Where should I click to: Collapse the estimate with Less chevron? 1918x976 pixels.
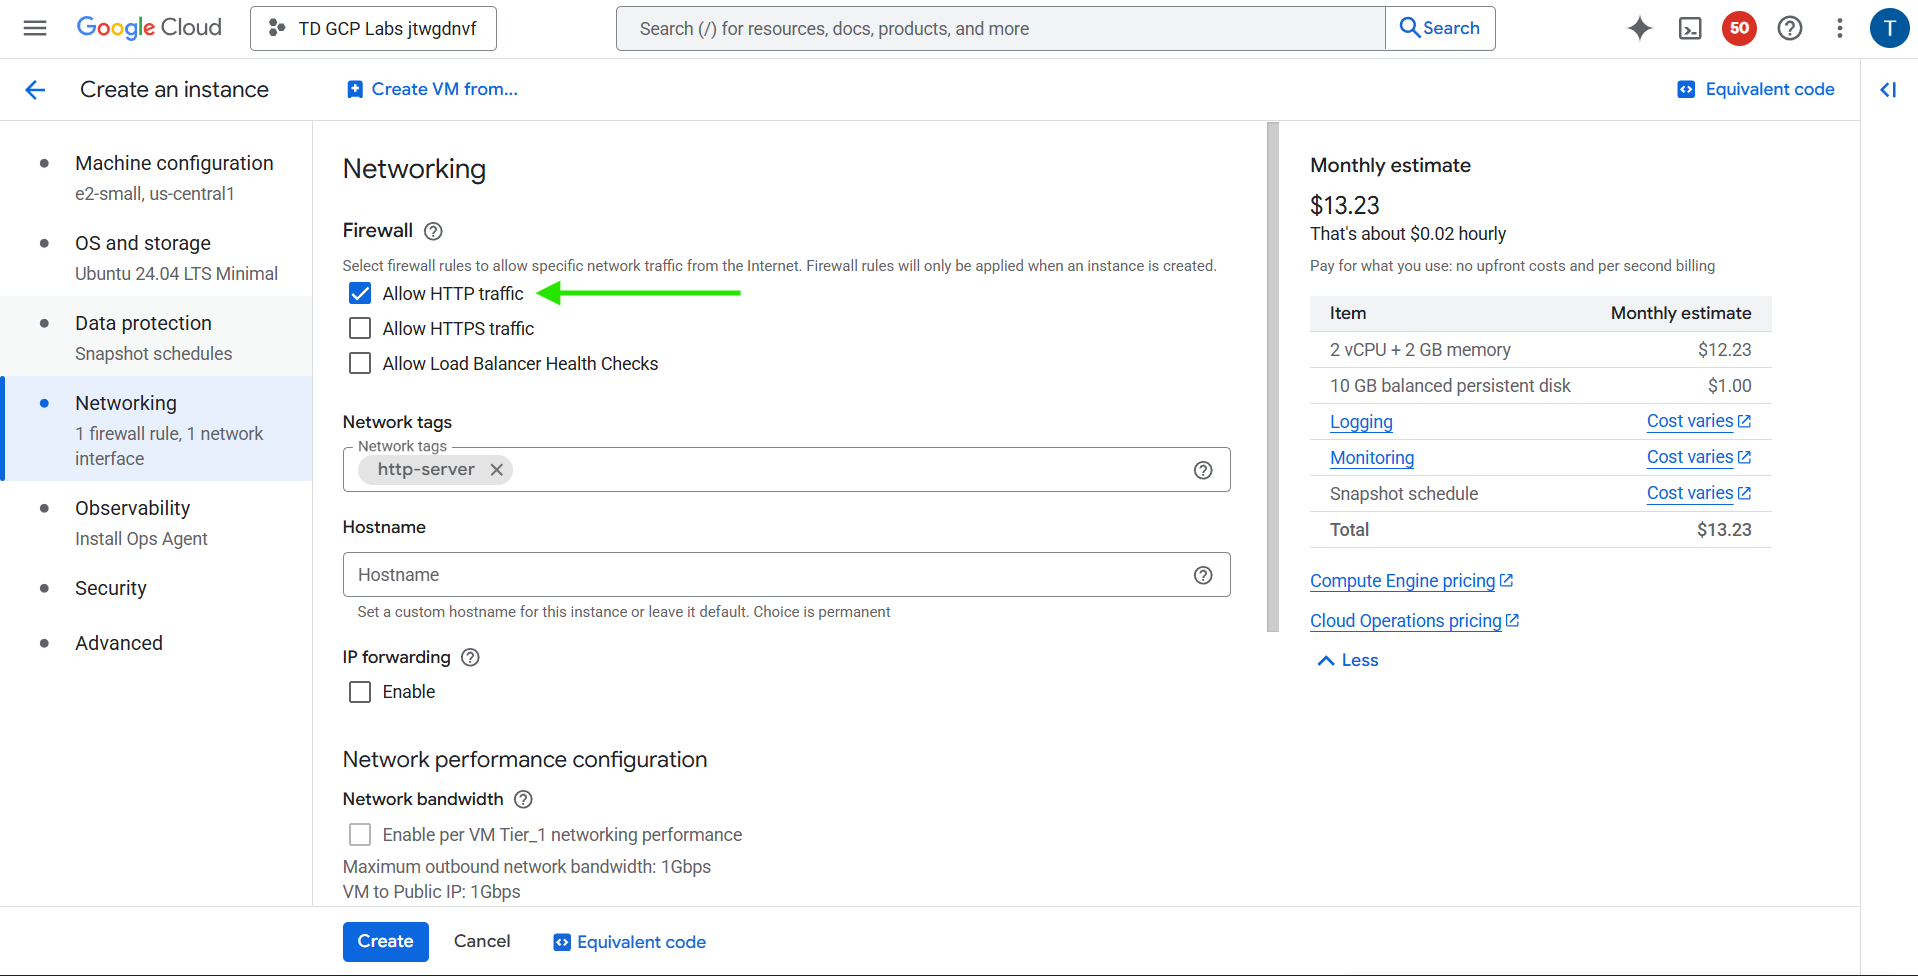(x=1347, y=660)
